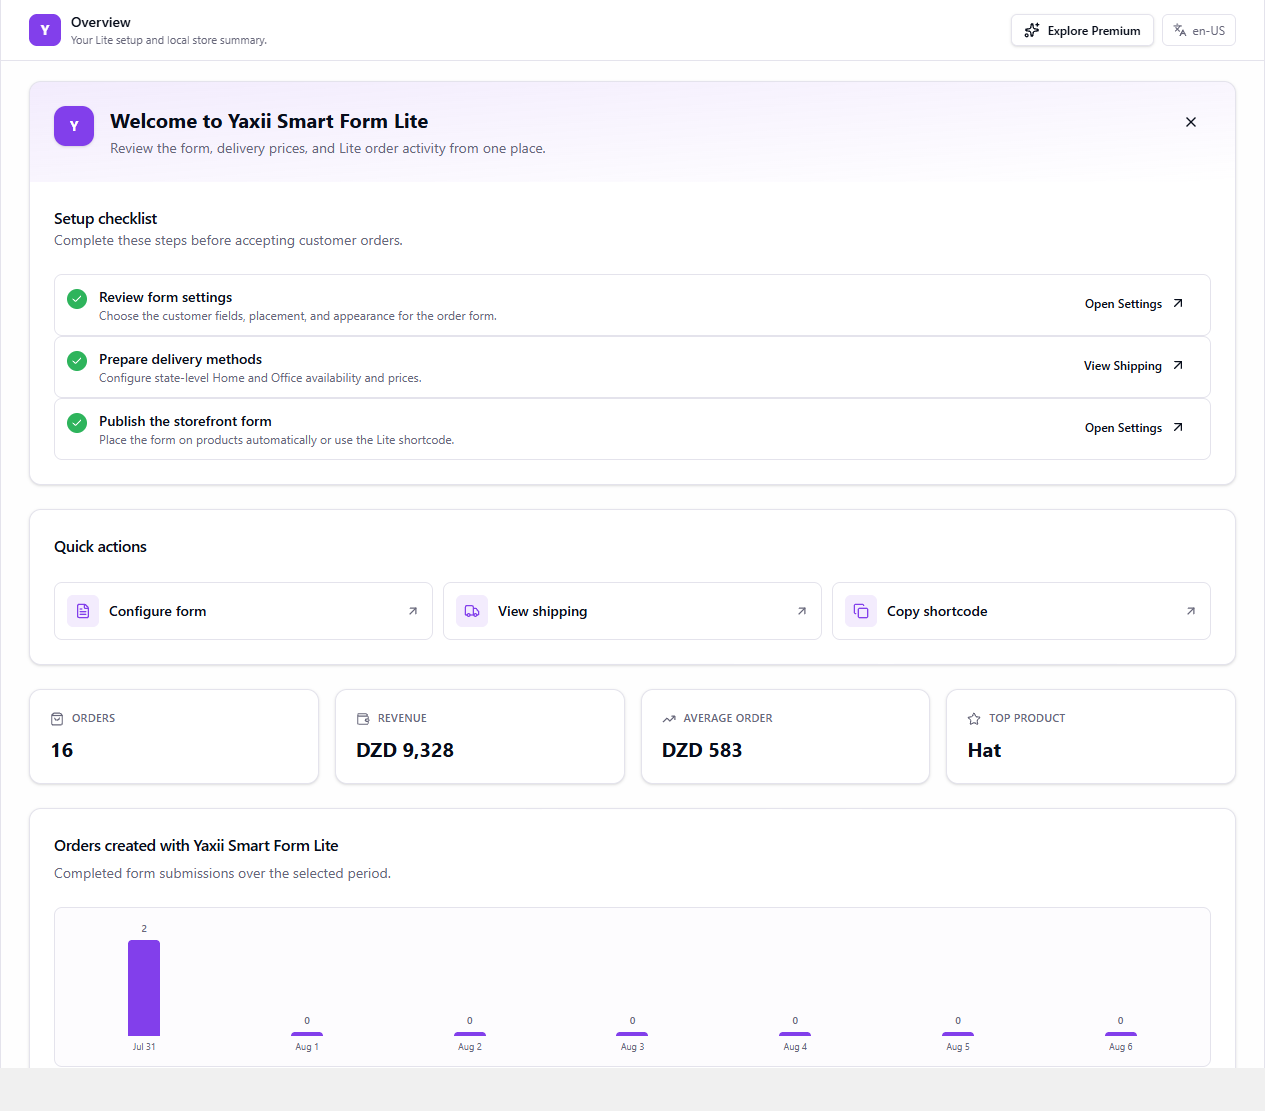Click the Yaxii logo in the top header

coord(45,30)
